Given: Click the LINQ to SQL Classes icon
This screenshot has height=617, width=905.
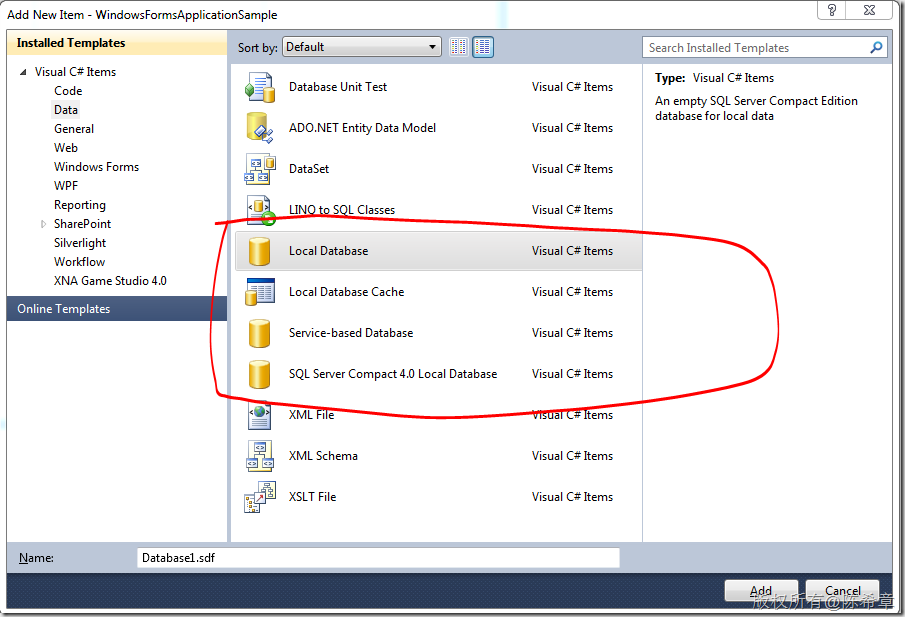Looking at the screenshot, I should tap(261, 210).
